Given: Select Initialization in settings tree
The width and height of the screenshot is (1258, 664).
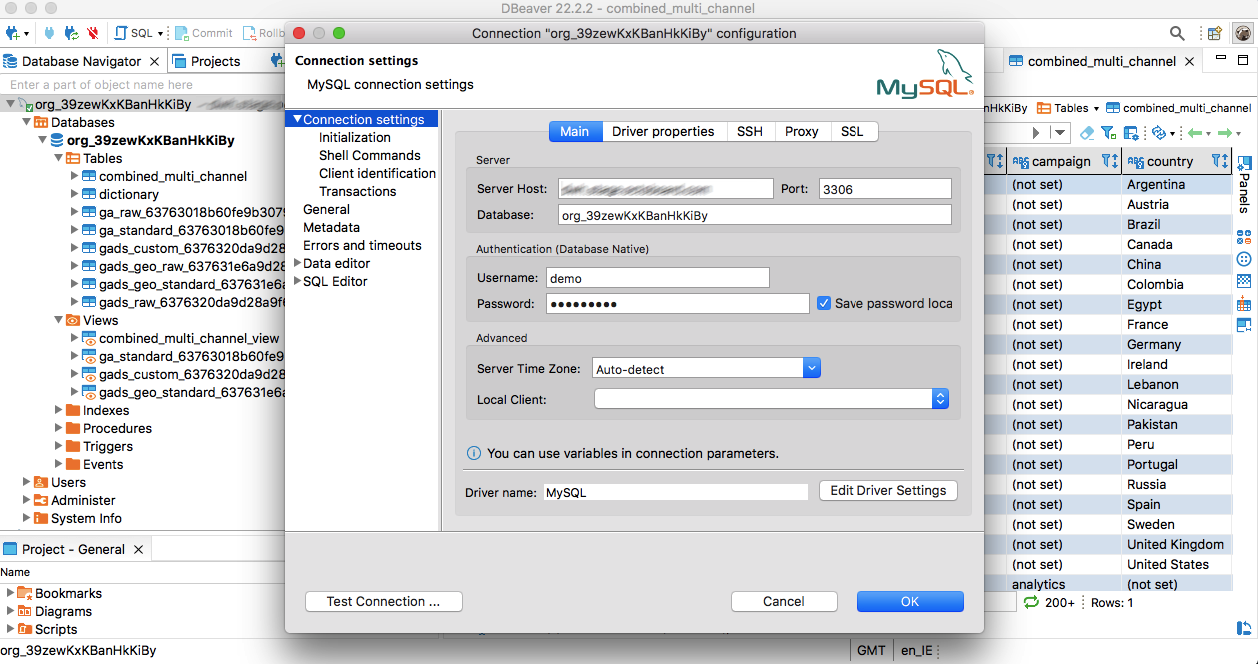Looking at the screenshot, I should (355, 137).
